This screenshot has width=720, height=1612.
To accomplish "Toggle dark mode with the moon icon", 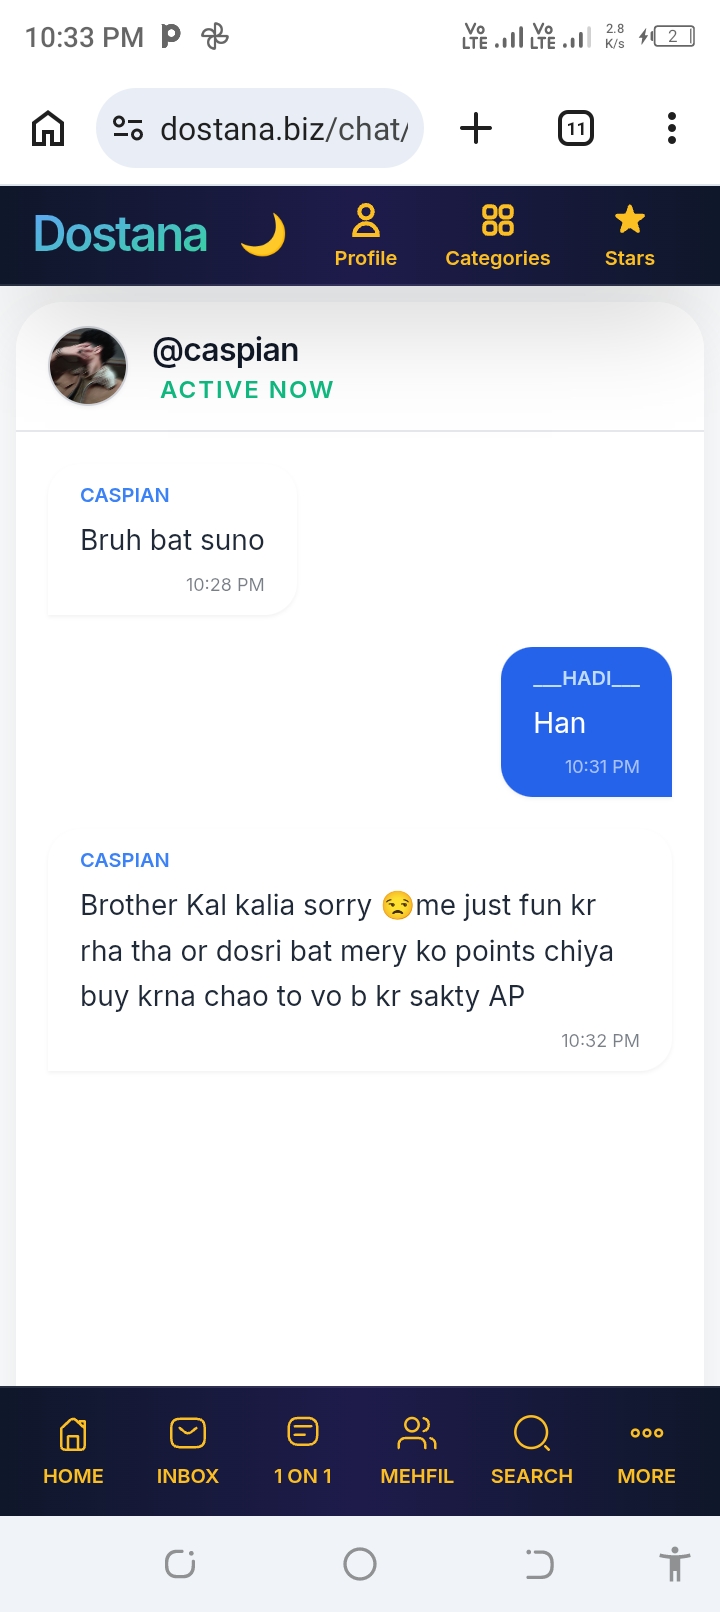I will pos(263,236).
